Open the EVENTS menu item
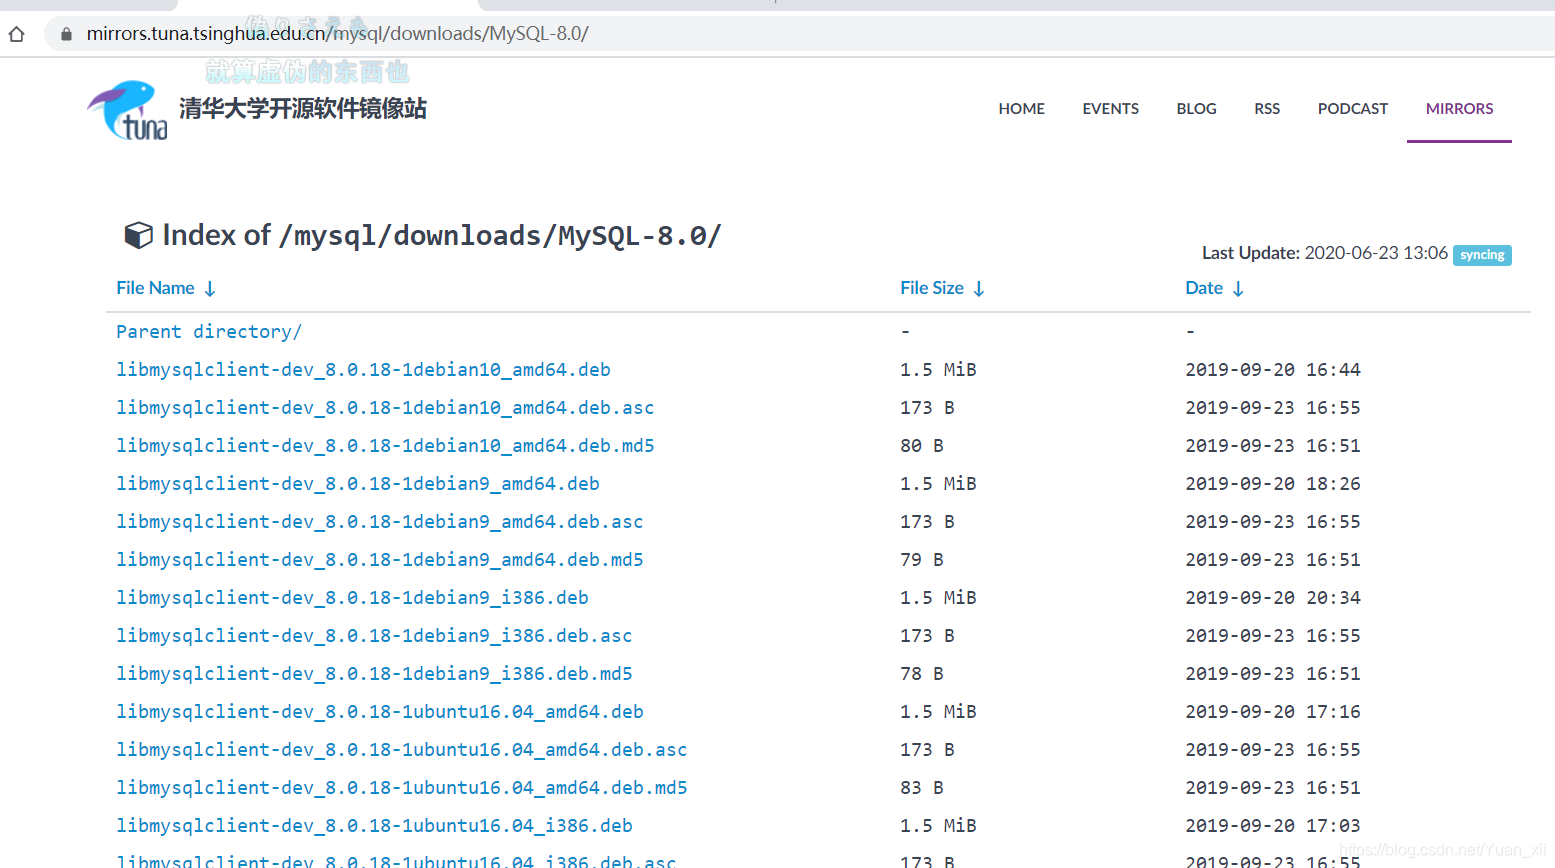Screen dimensions: 1555x868 click(1110, 109)
